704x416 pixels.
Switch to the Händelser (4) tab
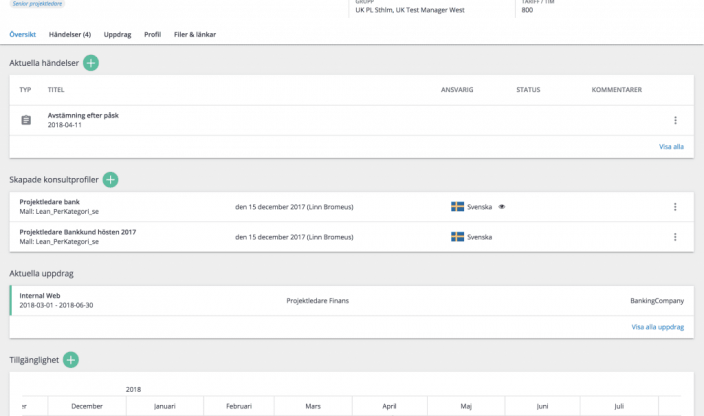[70, 34]
